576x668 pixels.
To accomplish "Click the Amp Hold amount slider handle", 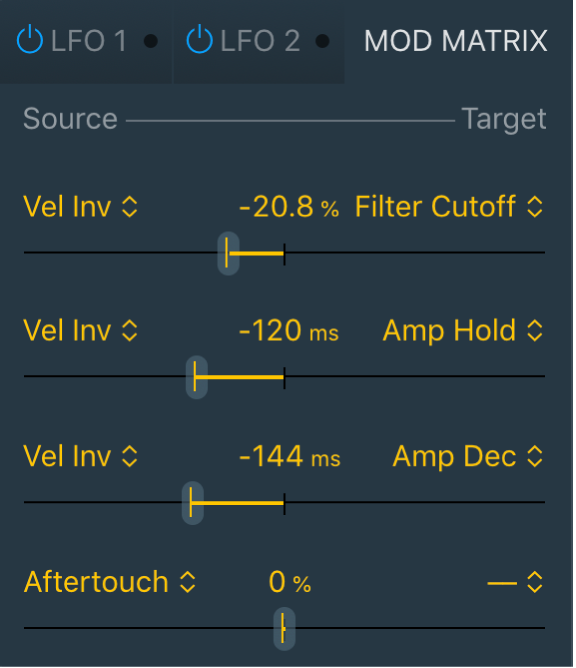I will click(x=197, y=377).
